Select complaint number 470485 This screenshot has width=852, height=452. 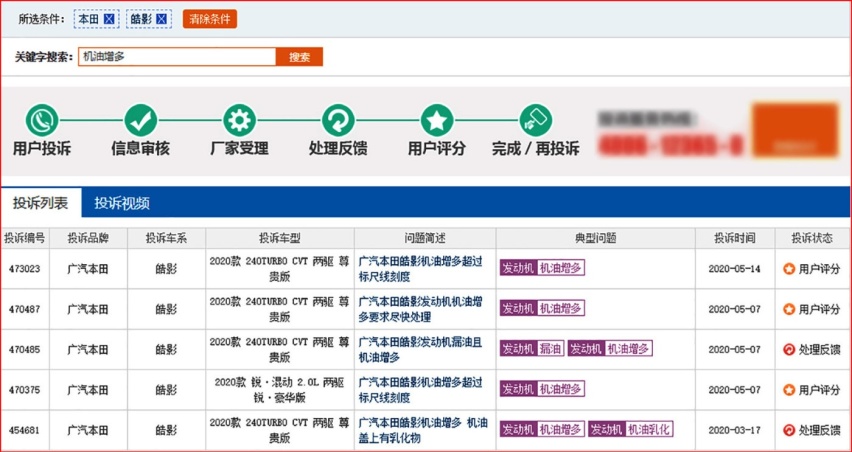click(25, 350)
